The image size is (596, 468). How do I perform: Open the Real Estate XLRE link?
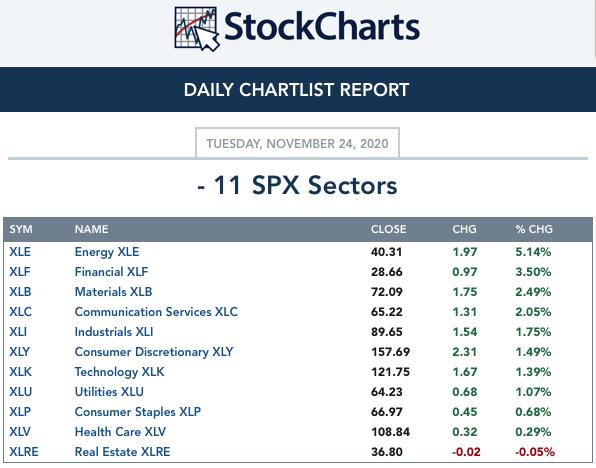[x=122, y=452]
